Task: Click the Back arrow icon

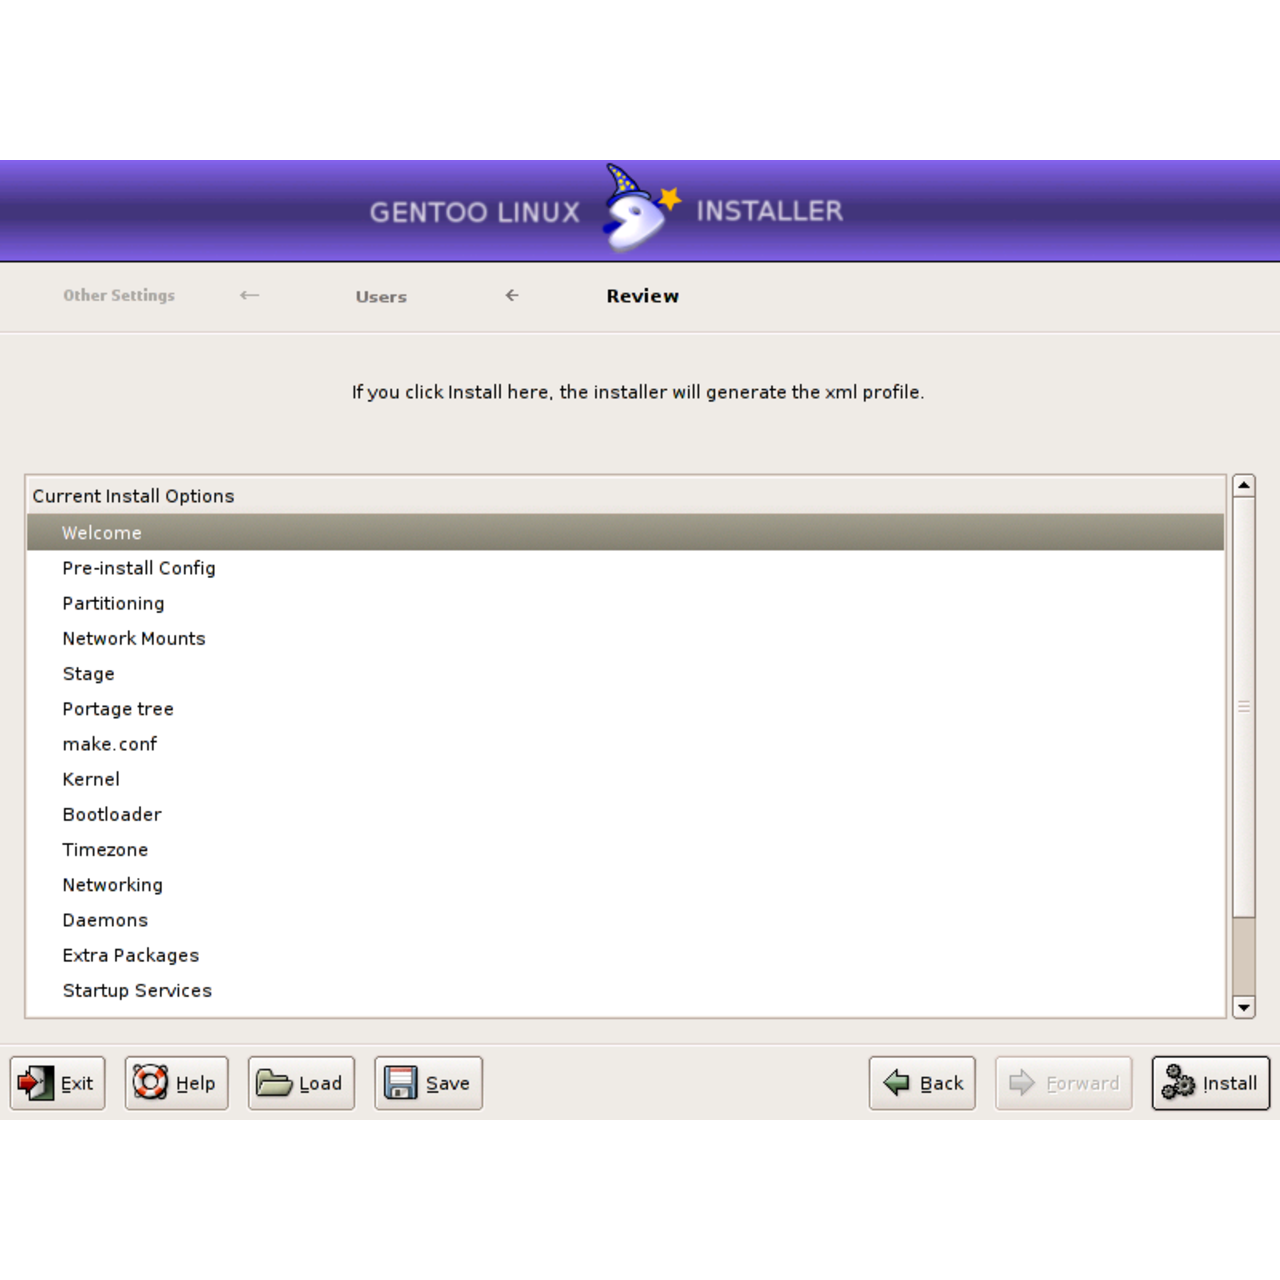Action: [897, 1083]
